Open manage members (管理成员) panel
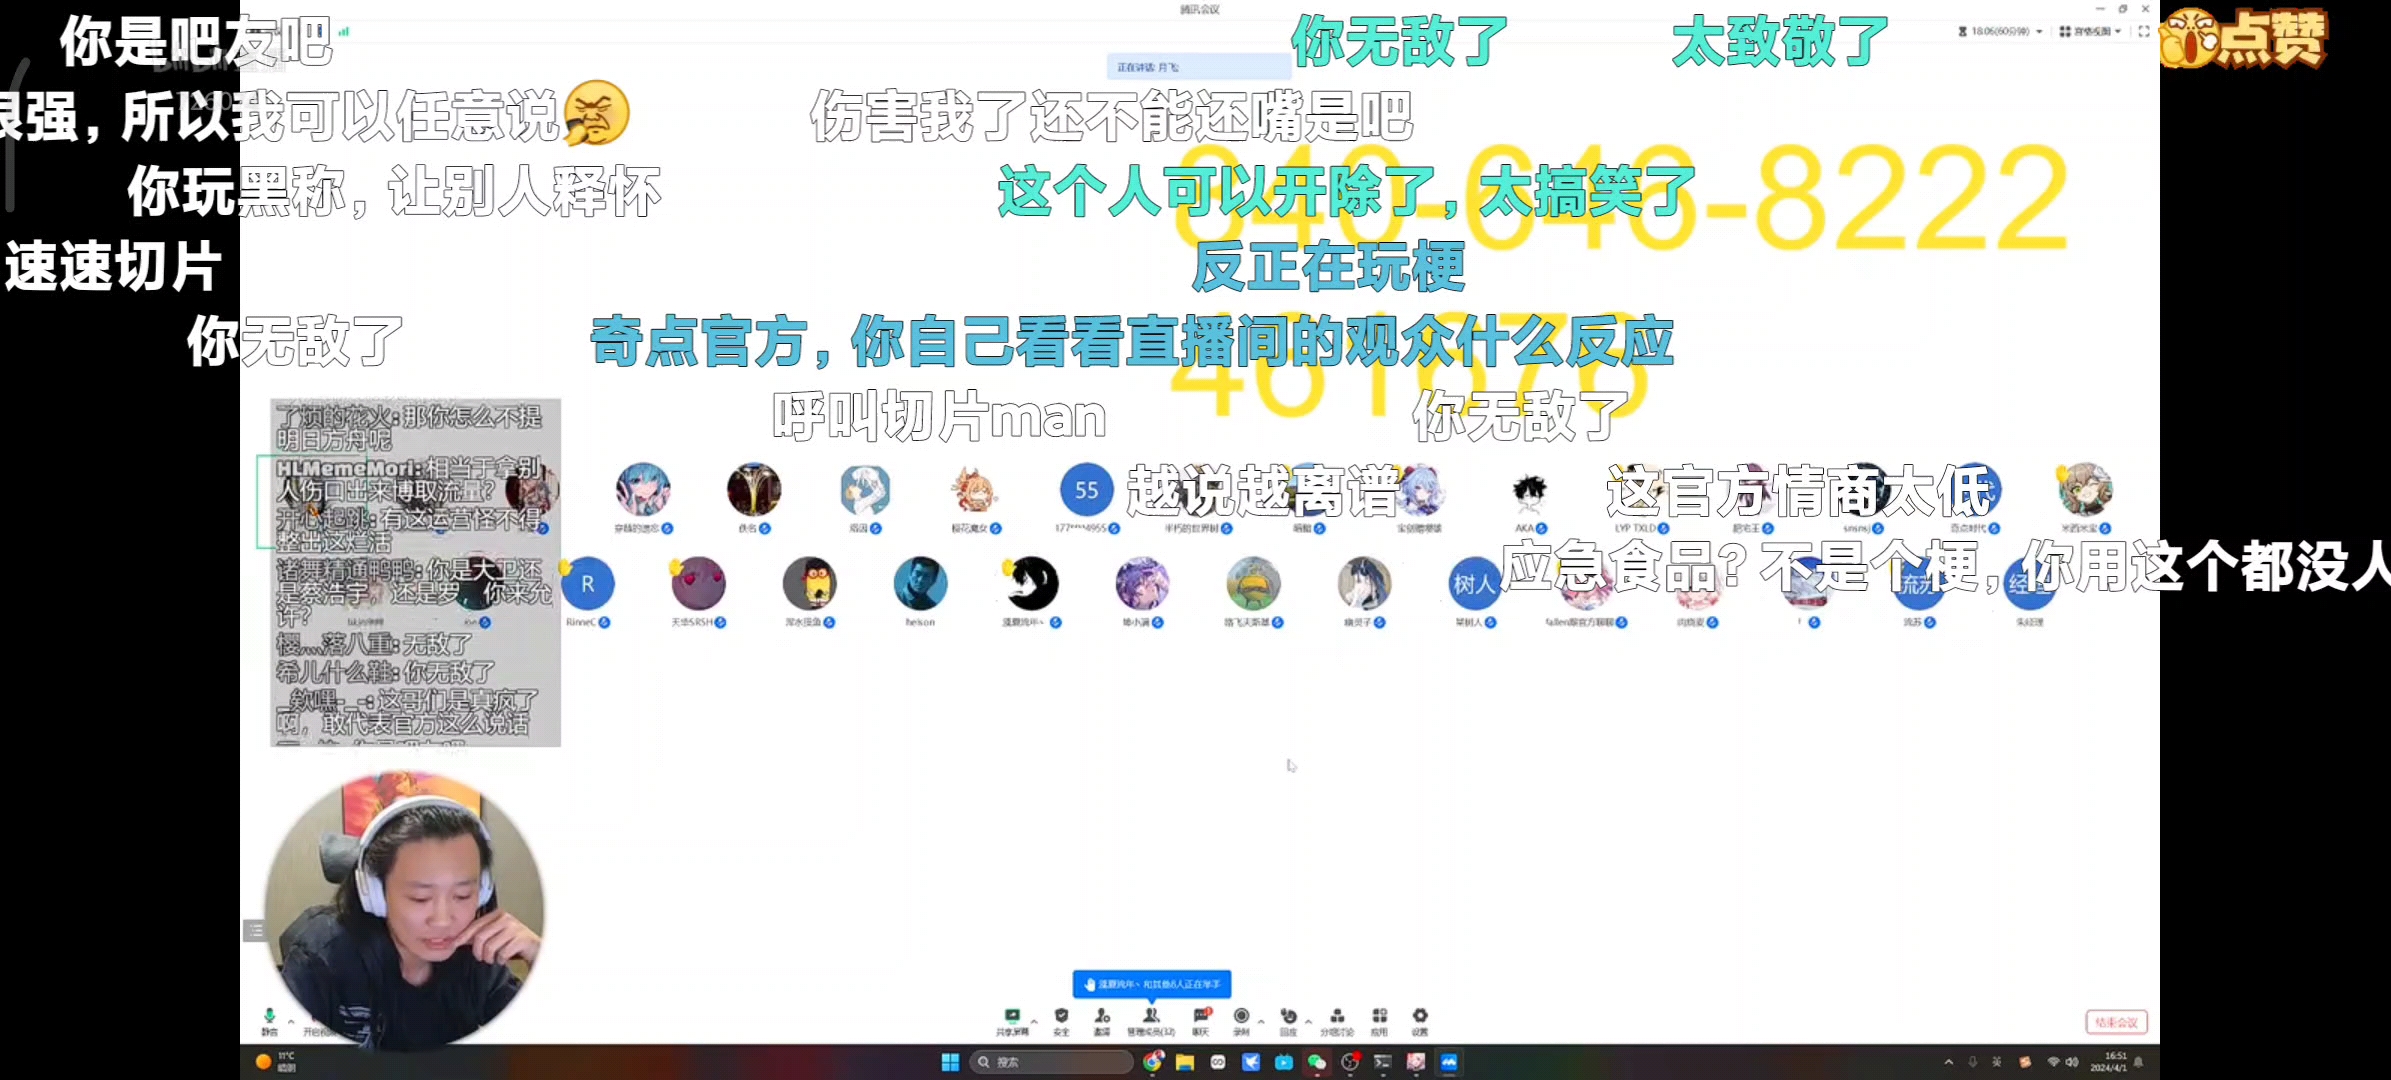 coord(1151,1016)
